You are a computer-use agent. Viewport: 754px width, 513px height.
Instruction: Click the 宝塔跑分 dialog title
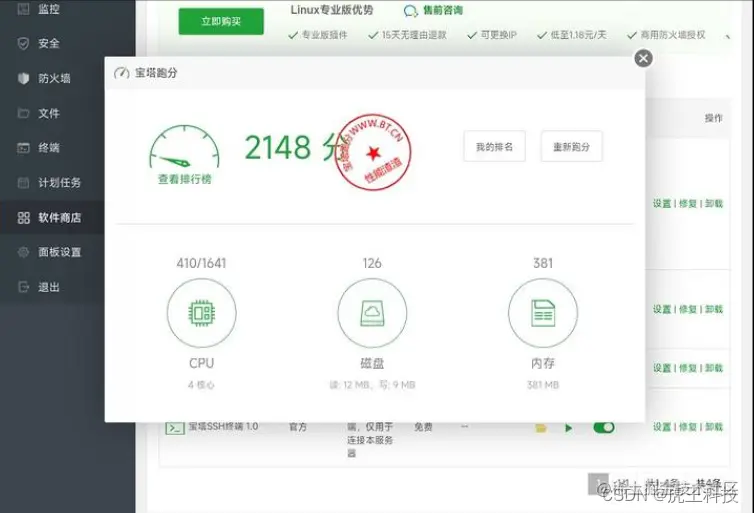pyautogui.click(x=156, y=73)
